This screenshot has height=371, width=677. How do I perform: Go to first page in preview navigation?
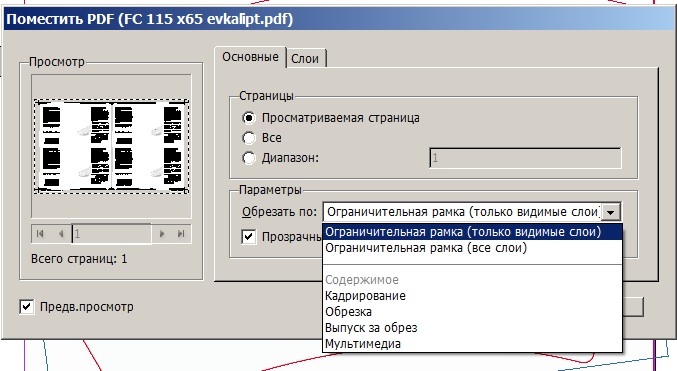click(x=40, y=234)
